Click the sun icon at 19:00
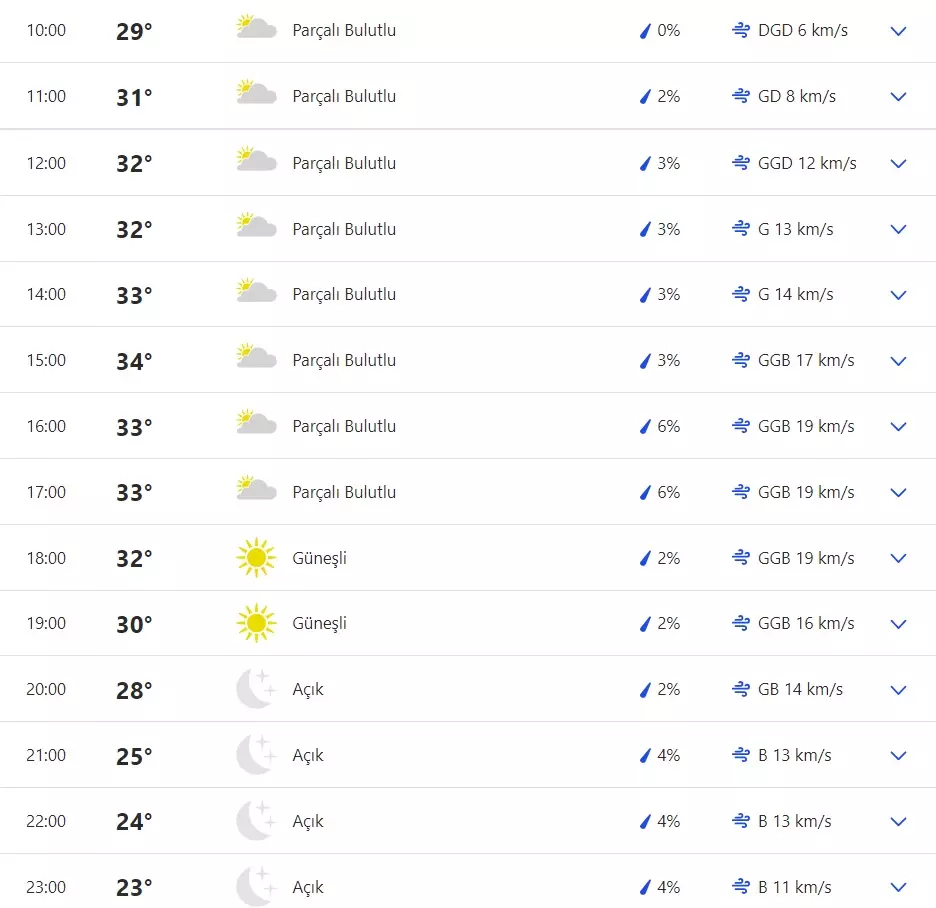The width and height of the screenshot is (936, 908). point(256,623)
